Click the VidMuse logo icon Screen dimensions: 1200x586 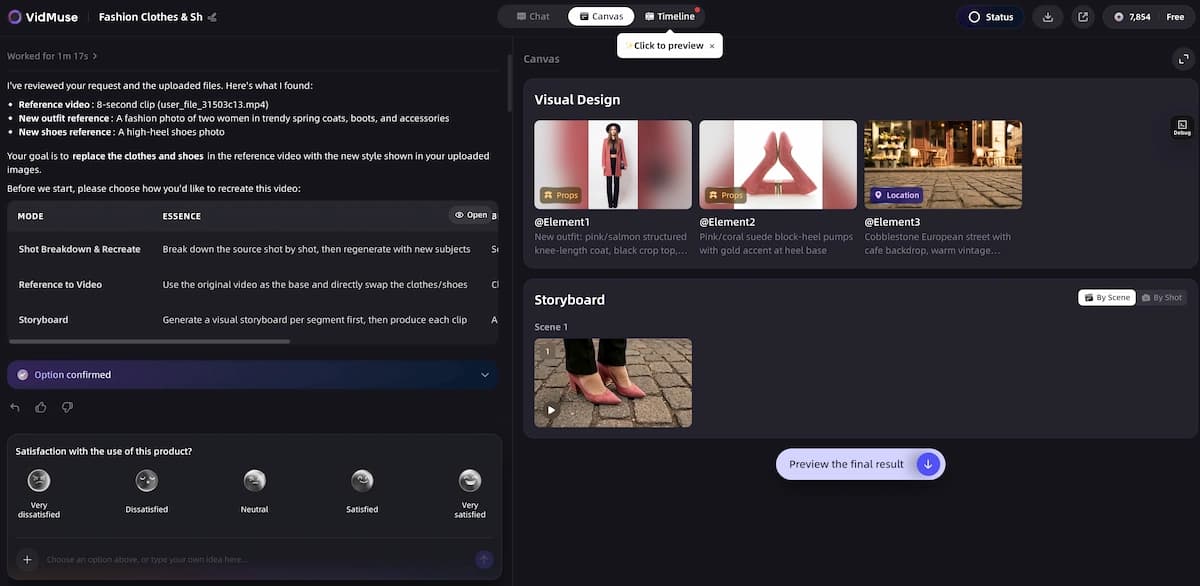coord(15,17)
